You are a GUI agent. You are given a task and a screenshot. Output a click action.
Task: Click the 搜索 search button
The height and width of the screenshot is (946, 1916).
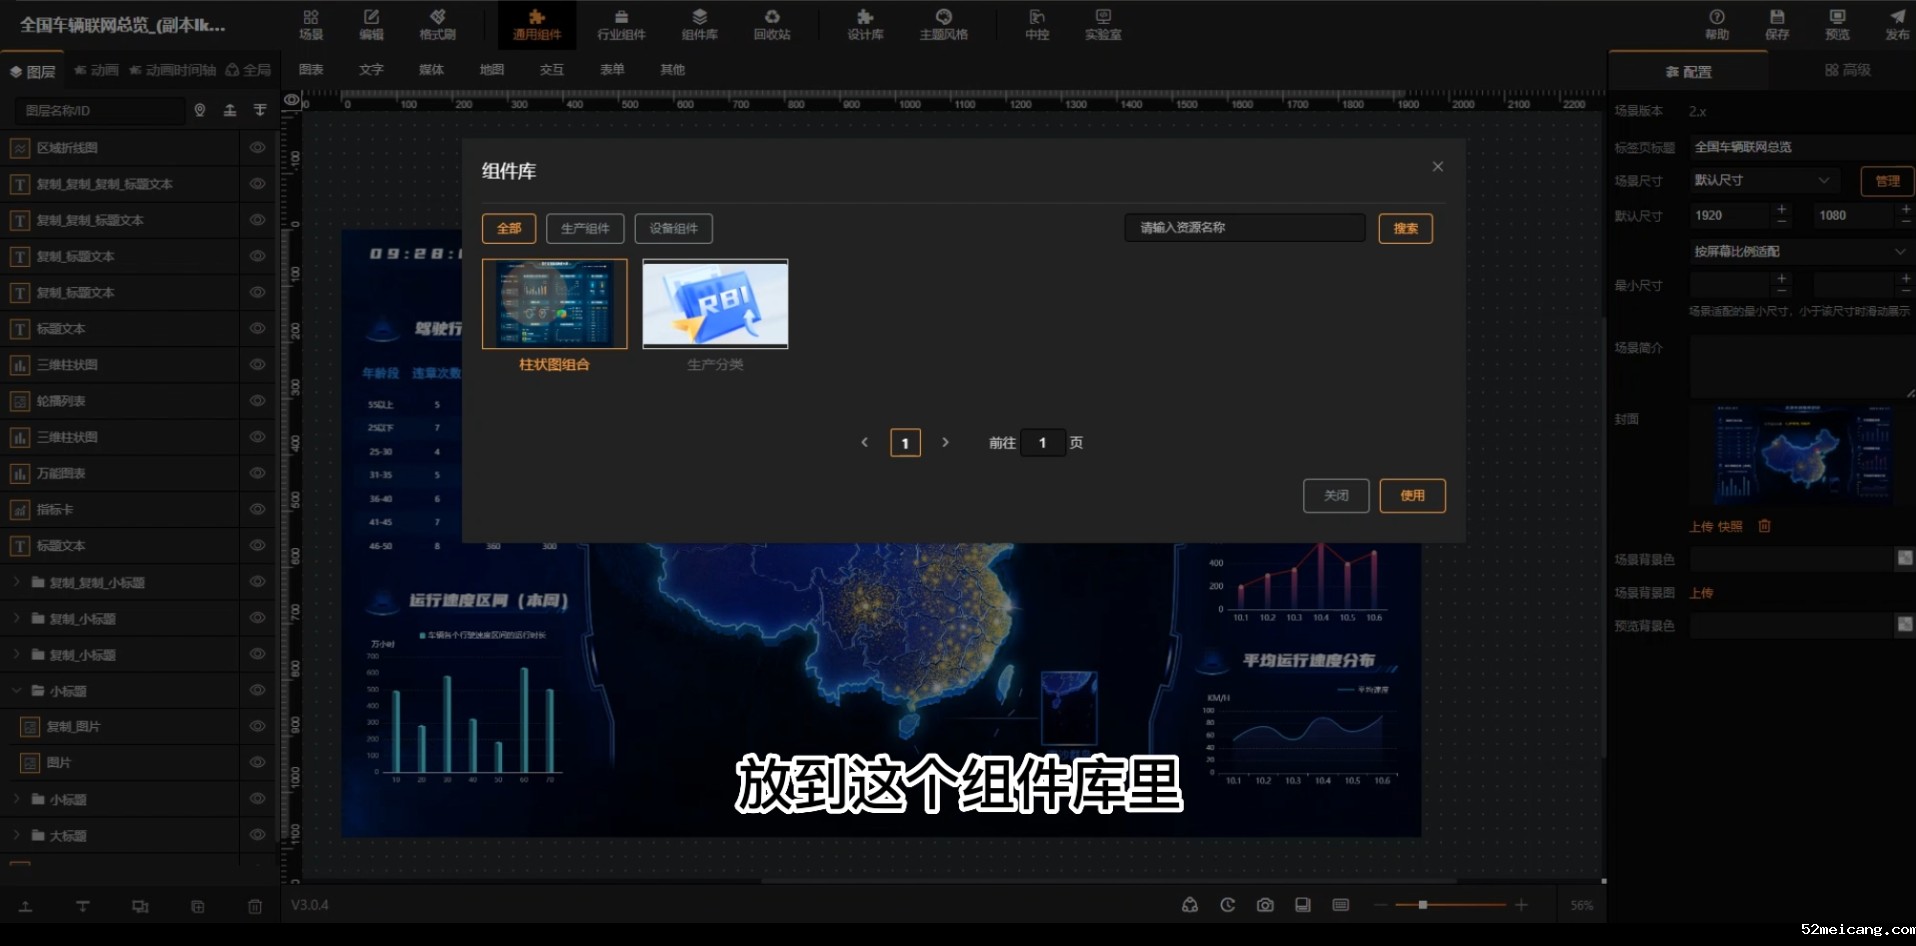[x=1405, y=229]
